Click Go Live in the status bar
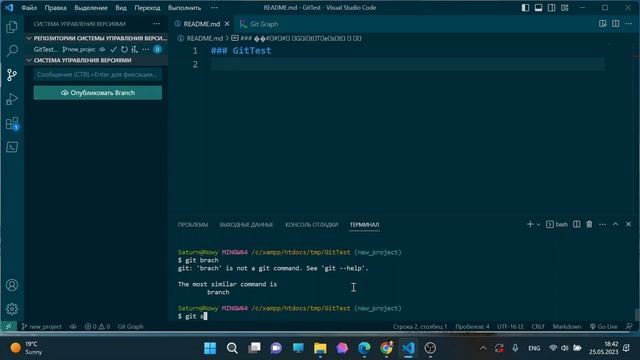This screenshot has width=640, height=360. 604,327
